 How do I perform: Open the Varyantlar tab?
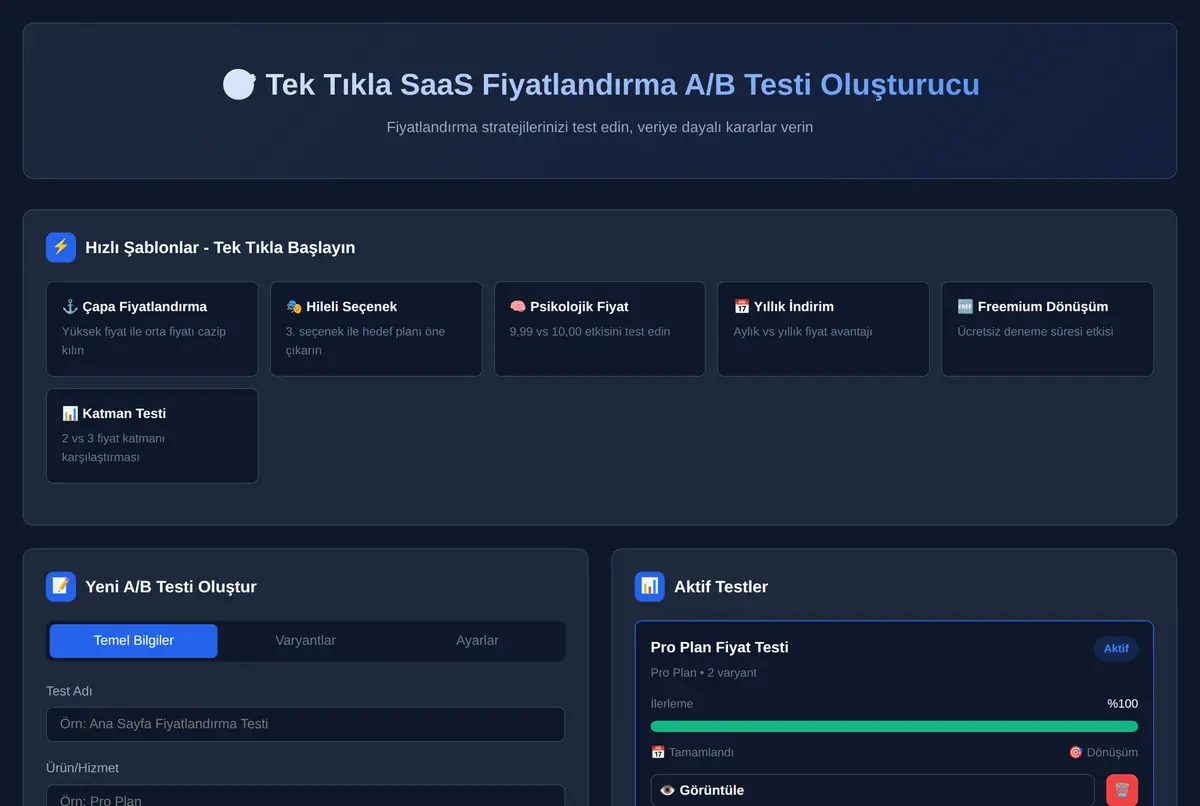coord(305,641)
